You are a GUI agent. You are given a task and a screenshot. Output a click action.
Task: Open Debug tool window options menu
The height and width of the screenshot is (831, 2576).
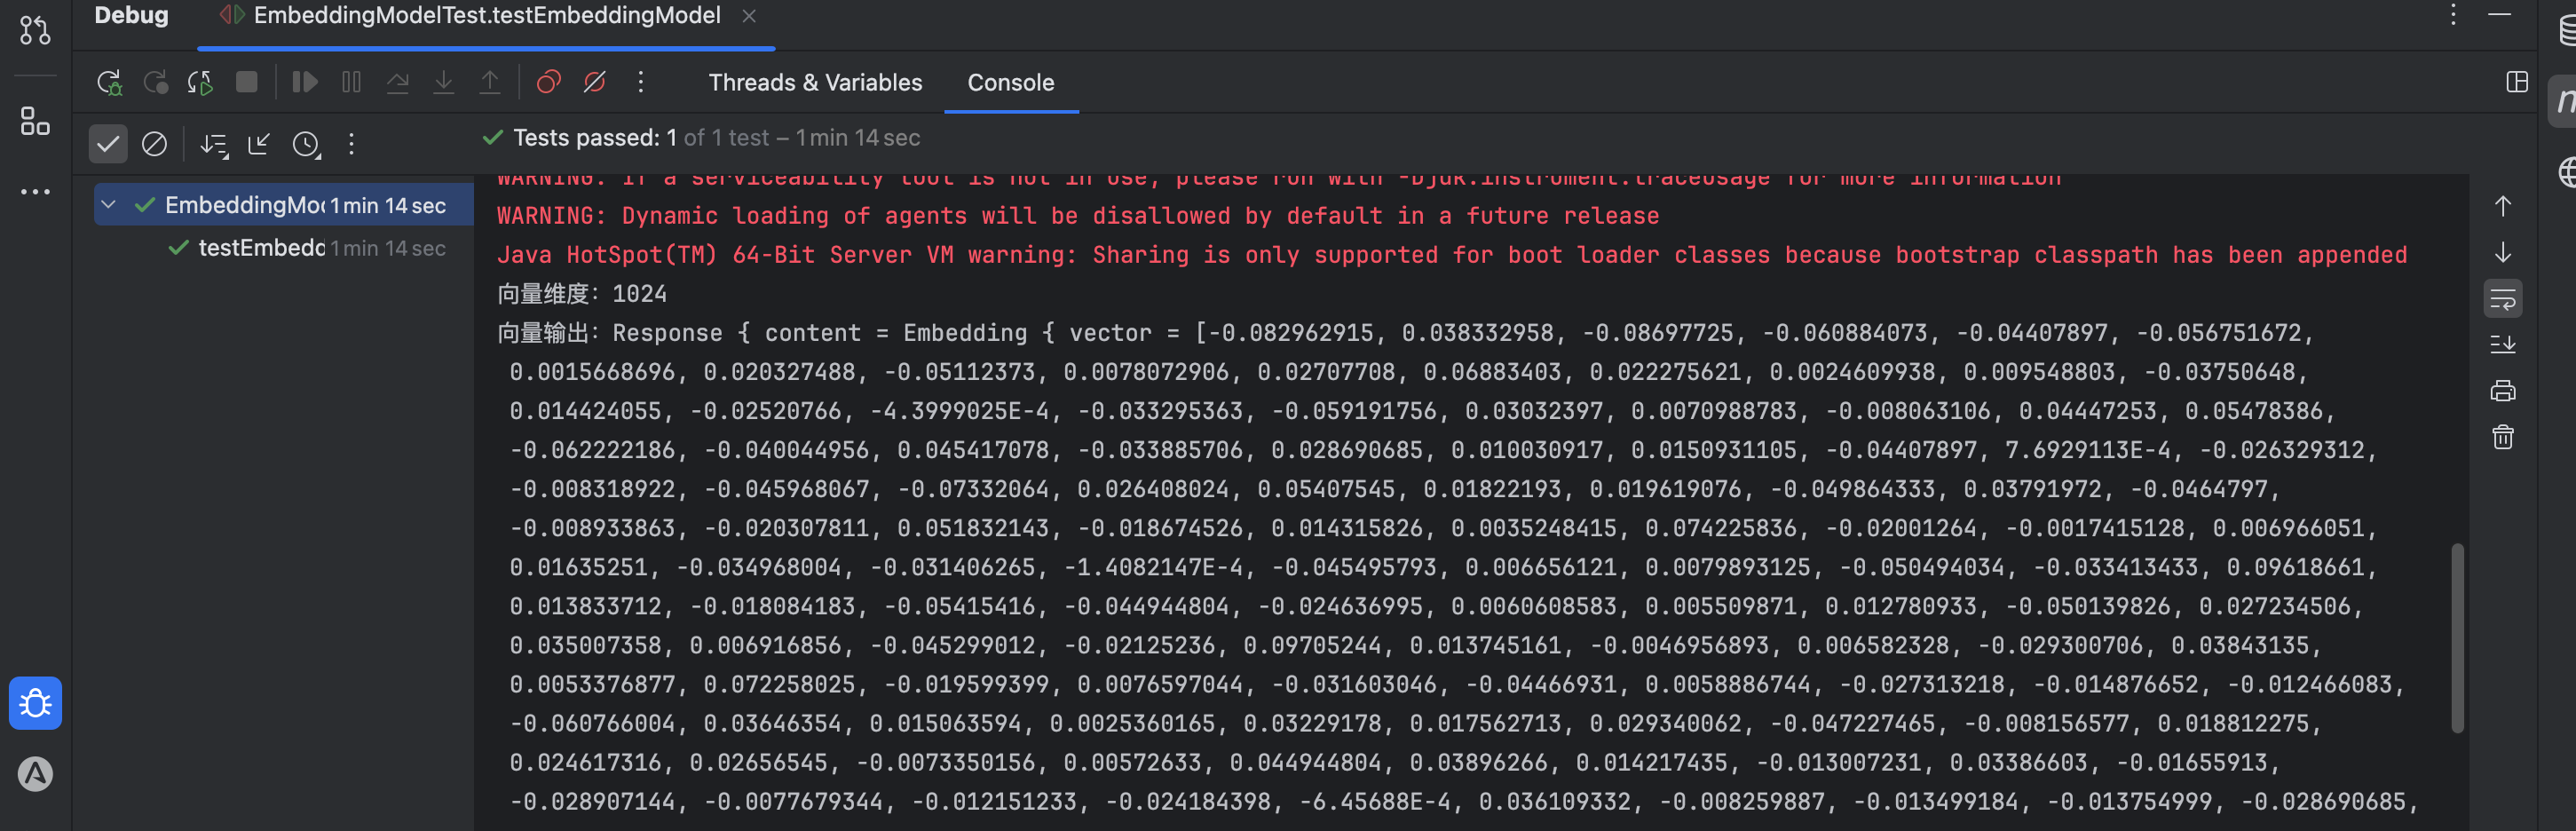[x=2453, y=15]
